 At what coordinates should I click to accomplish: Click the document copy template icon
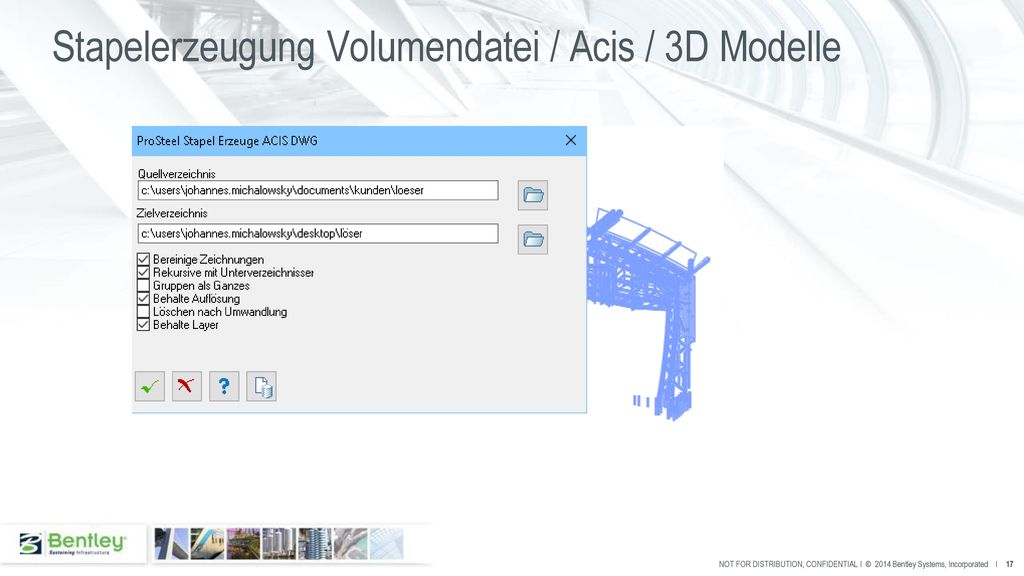(x=261, y=386)
